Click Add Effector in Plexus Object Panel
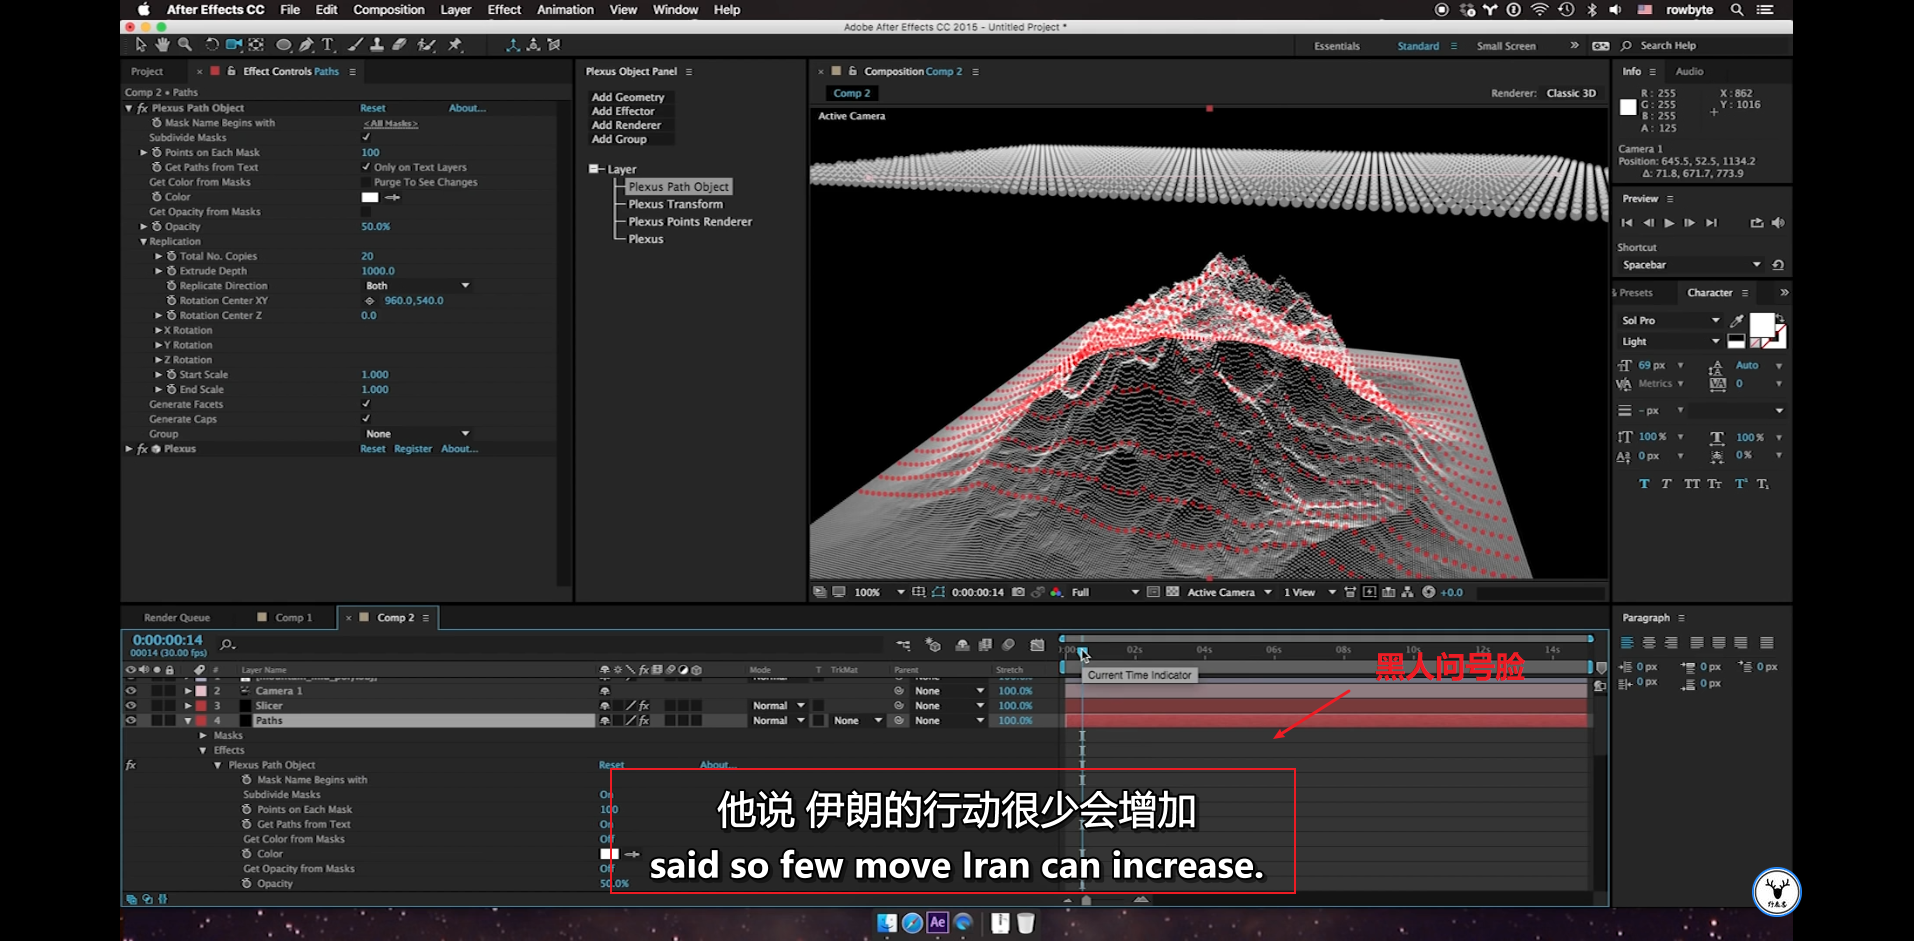The image size is (1914, 941). point(623,111)
